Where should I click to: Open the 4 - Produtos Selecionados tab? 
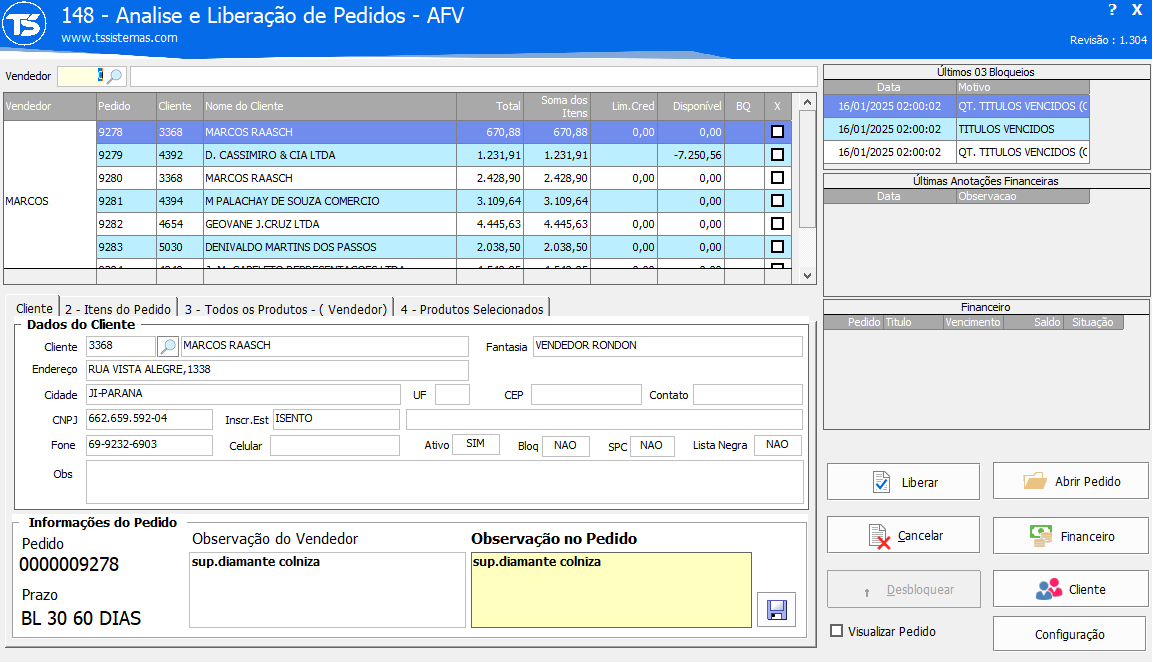[471, 309]
